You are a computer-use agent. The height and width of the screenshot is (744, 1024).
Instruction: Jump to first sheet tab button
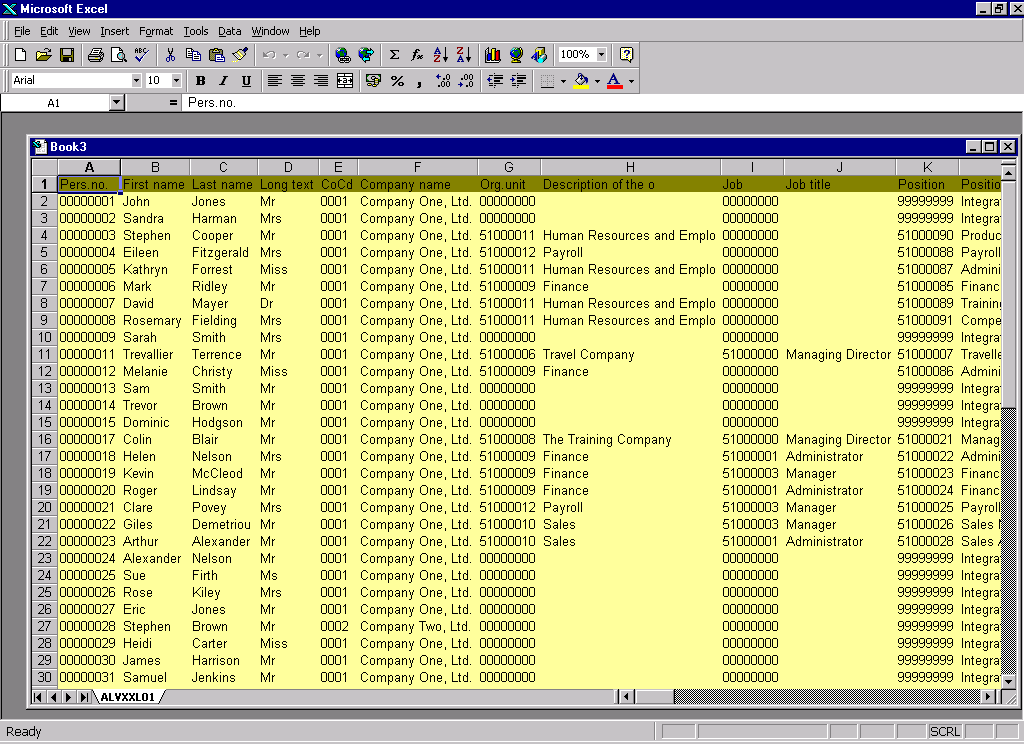(x=38, y=697)
